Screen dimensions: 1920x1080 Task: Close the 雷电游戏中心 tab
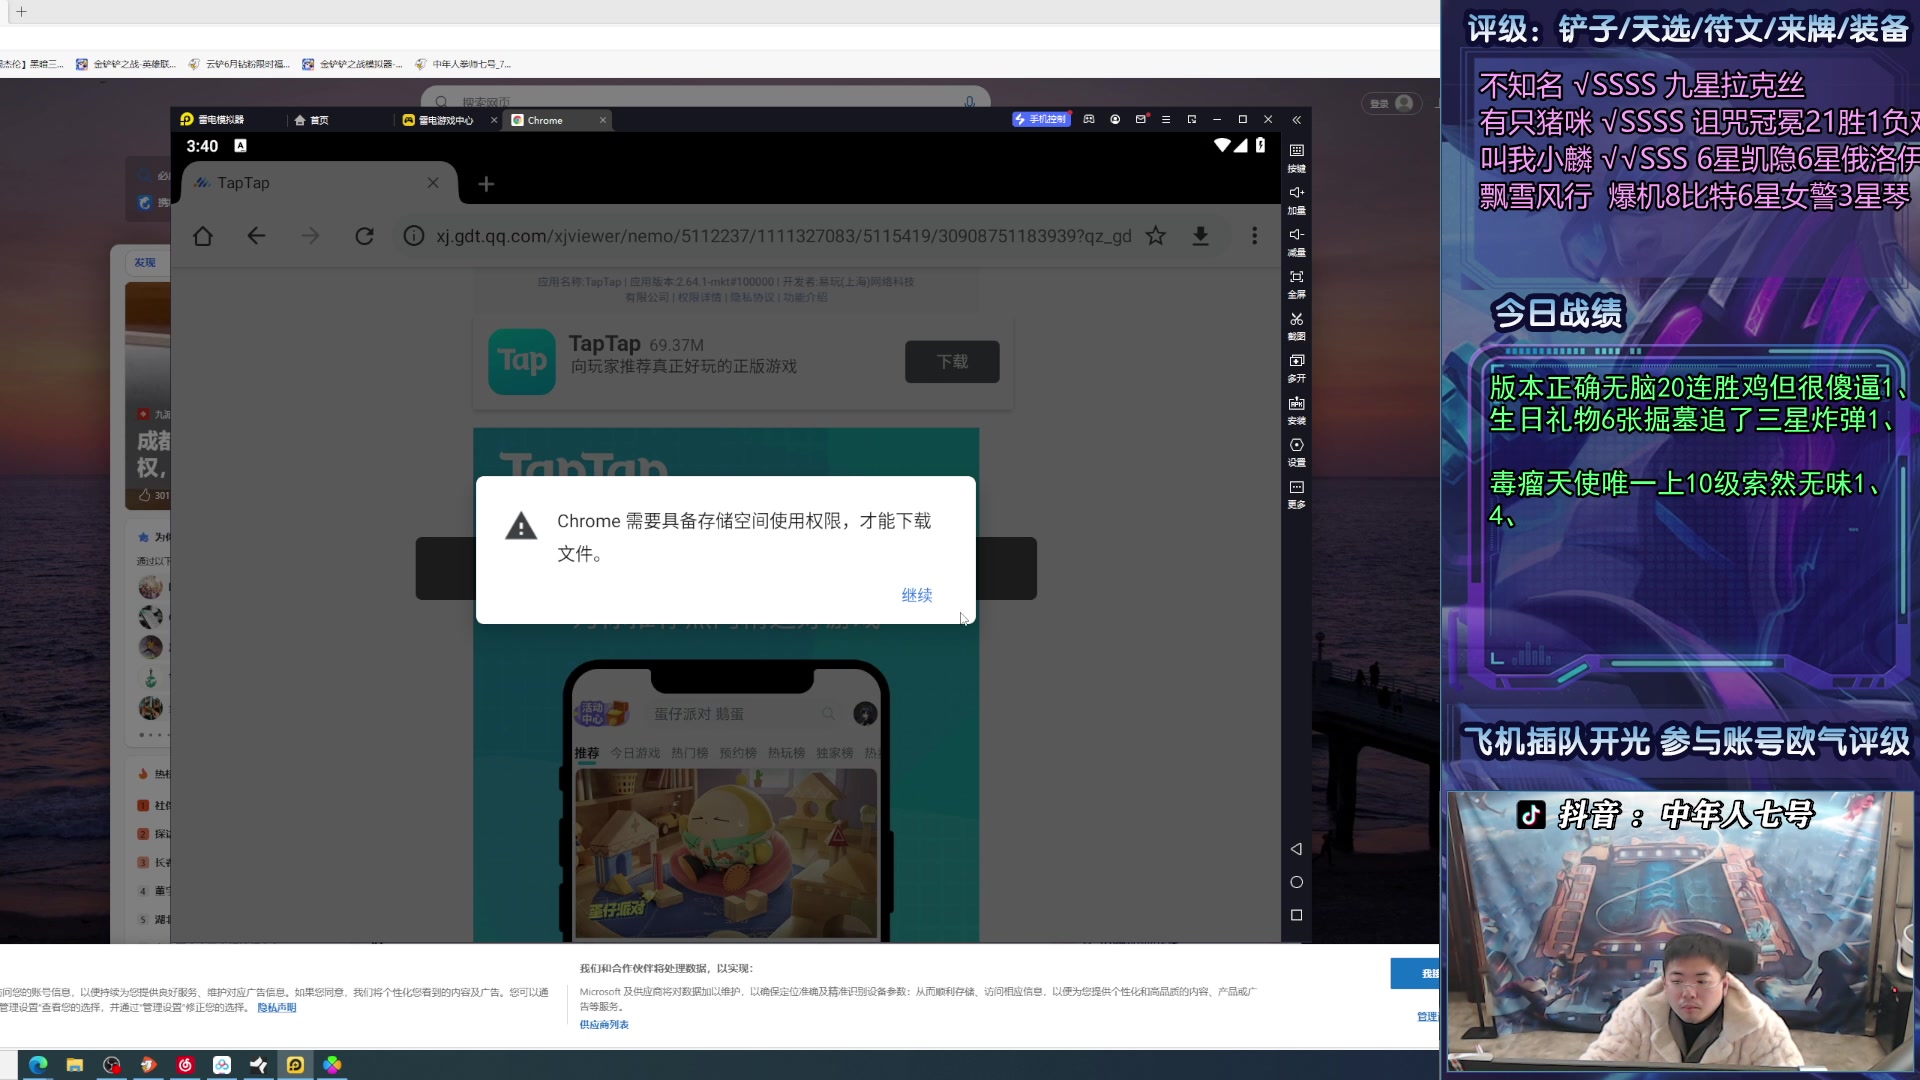point(494,120)
